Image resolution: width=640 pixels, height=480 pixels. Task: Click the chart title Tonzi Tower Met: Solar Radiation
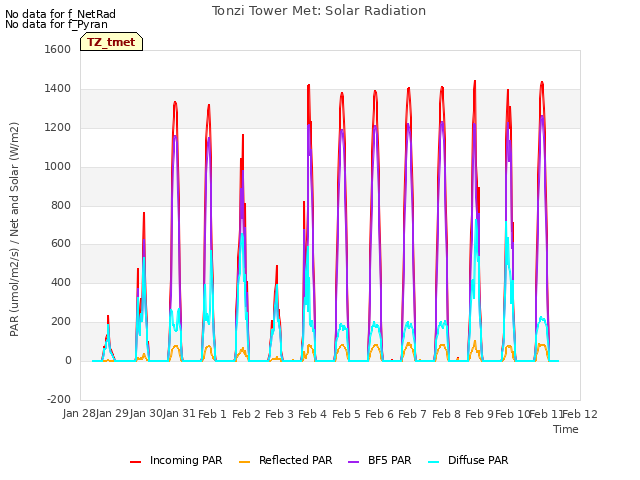coord(319,11)
